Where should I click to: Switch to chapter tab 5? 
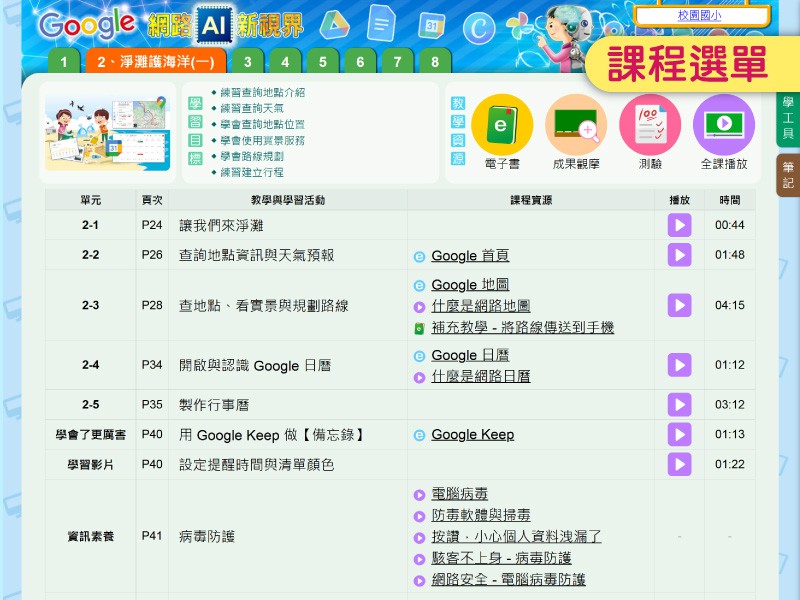pos(322,62)
